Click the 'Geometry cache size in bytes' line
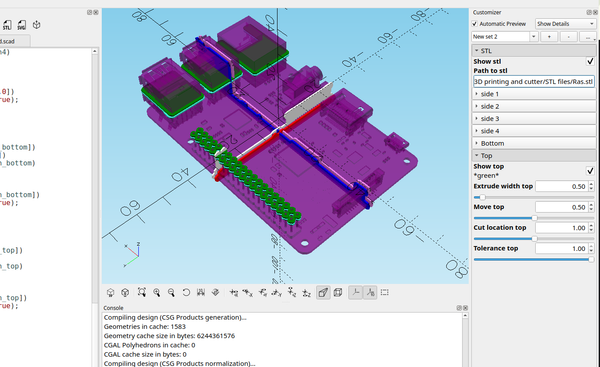The height and width of the screenshot is (367, 600). [x=170, y=336]
